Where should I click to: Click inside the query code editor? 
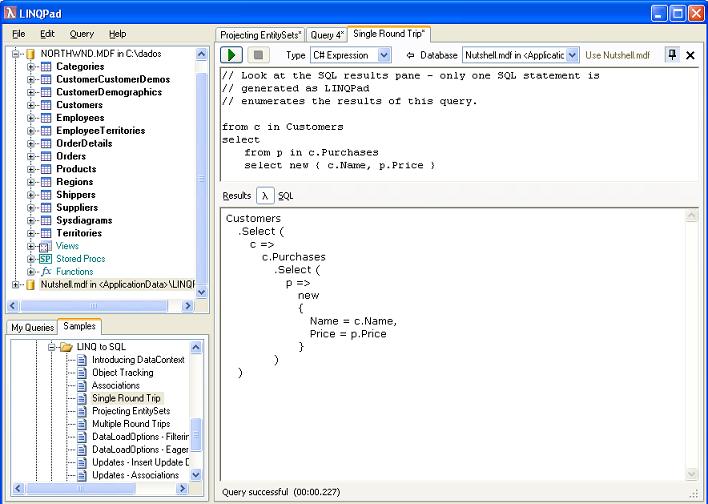coord(459,124)
